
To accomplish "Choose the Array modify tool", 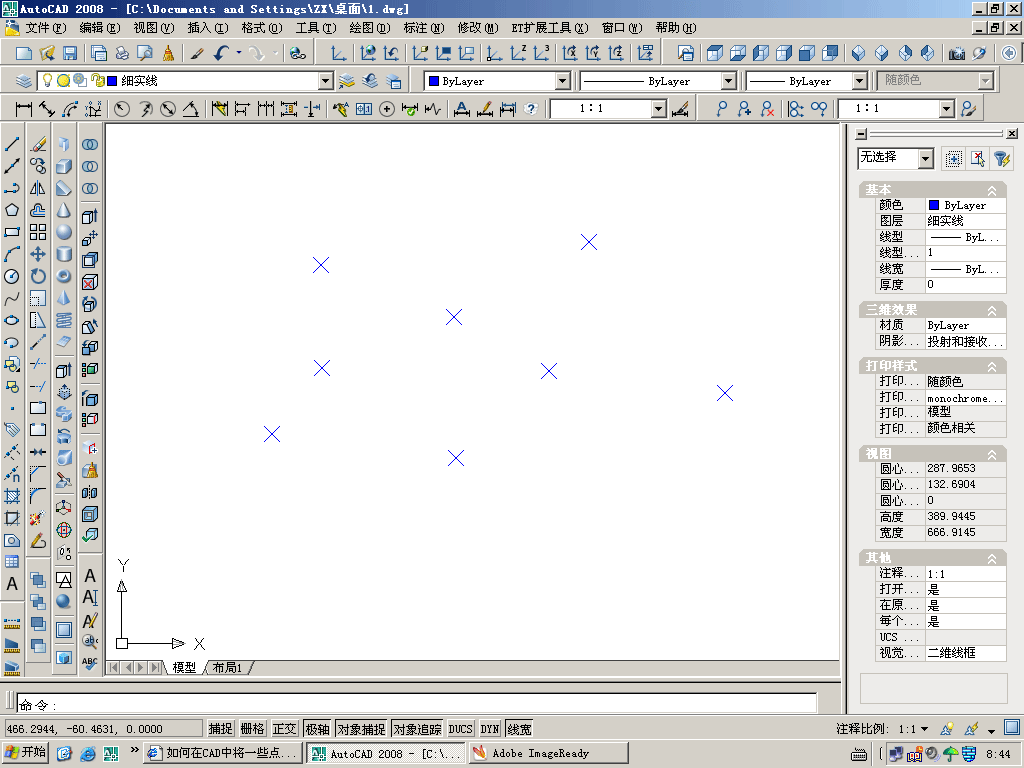I will pos(38,232).
